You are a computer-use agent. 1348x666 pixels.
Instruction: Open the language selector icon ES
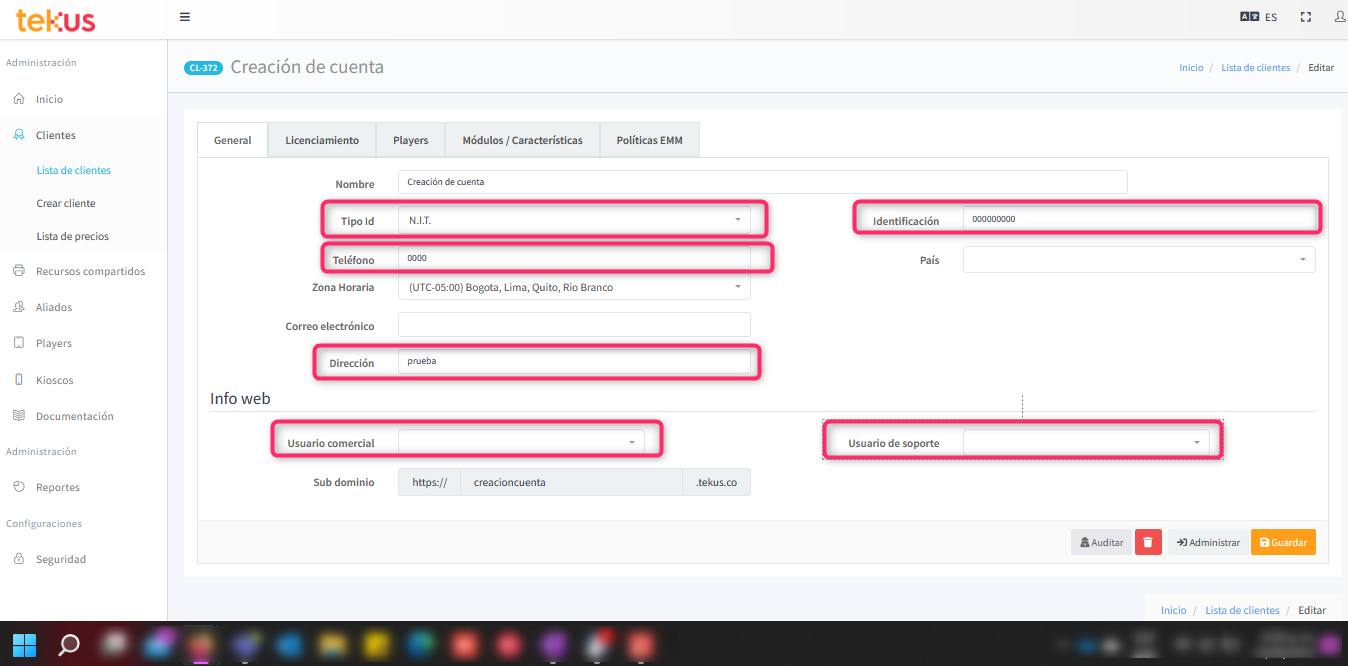tap(1258, 17)
